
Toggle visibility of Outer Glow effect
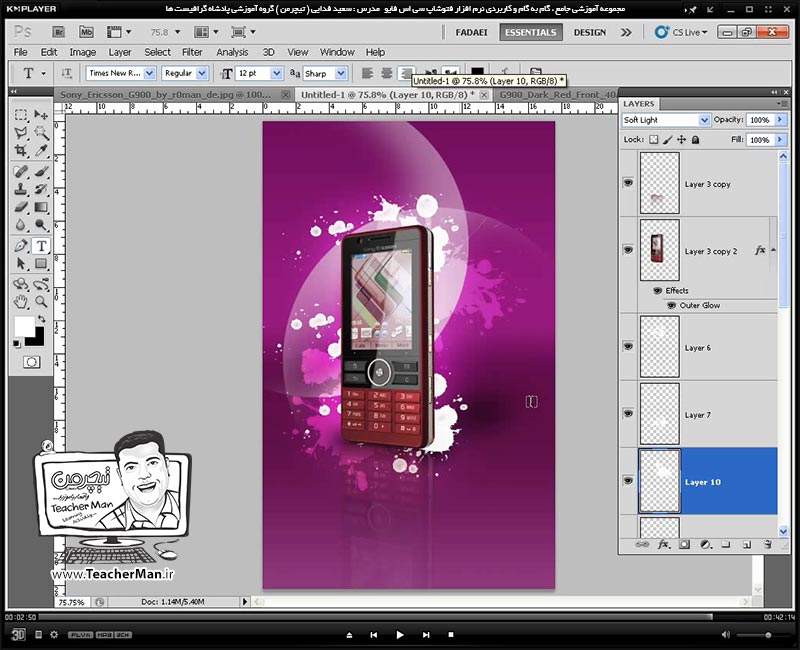(671, 306)
